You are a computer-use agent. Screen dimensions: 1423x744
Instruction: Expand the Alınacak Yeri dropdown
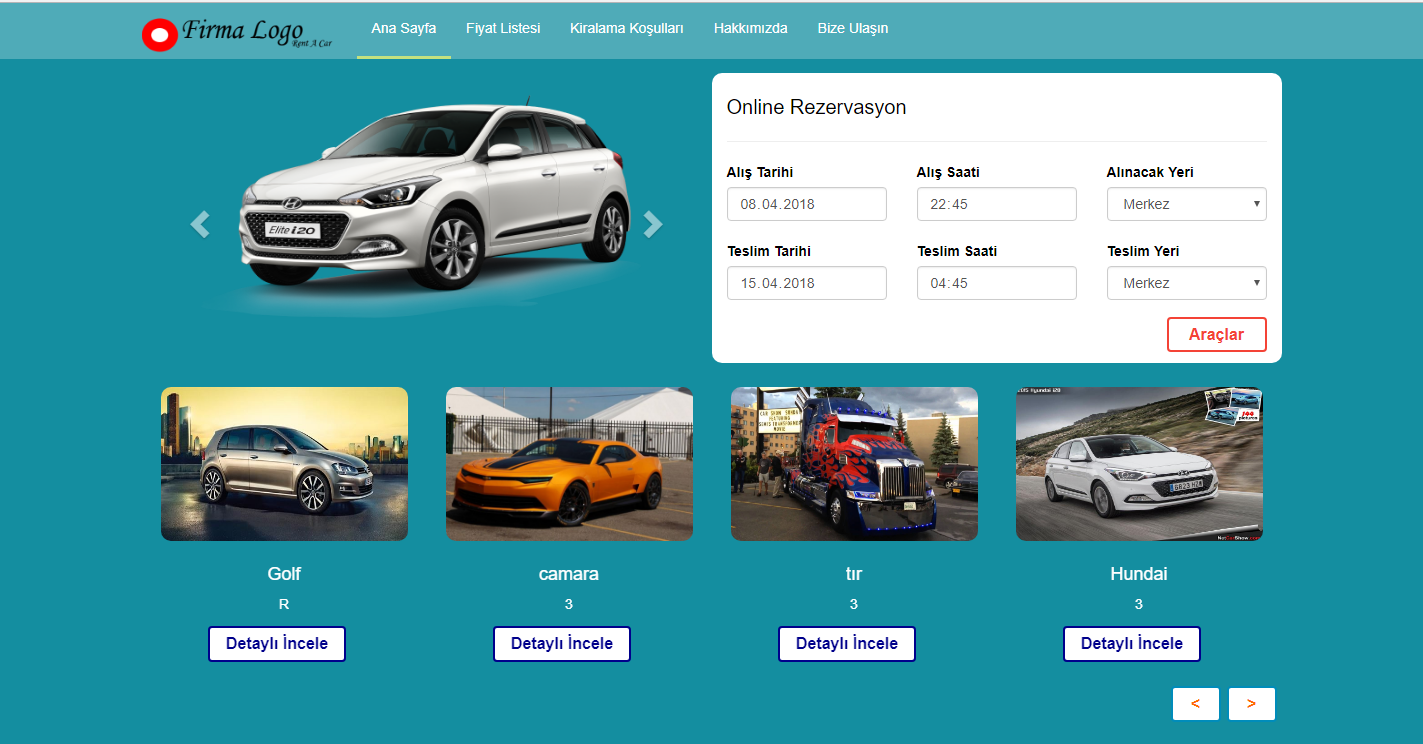point(1187,204)
